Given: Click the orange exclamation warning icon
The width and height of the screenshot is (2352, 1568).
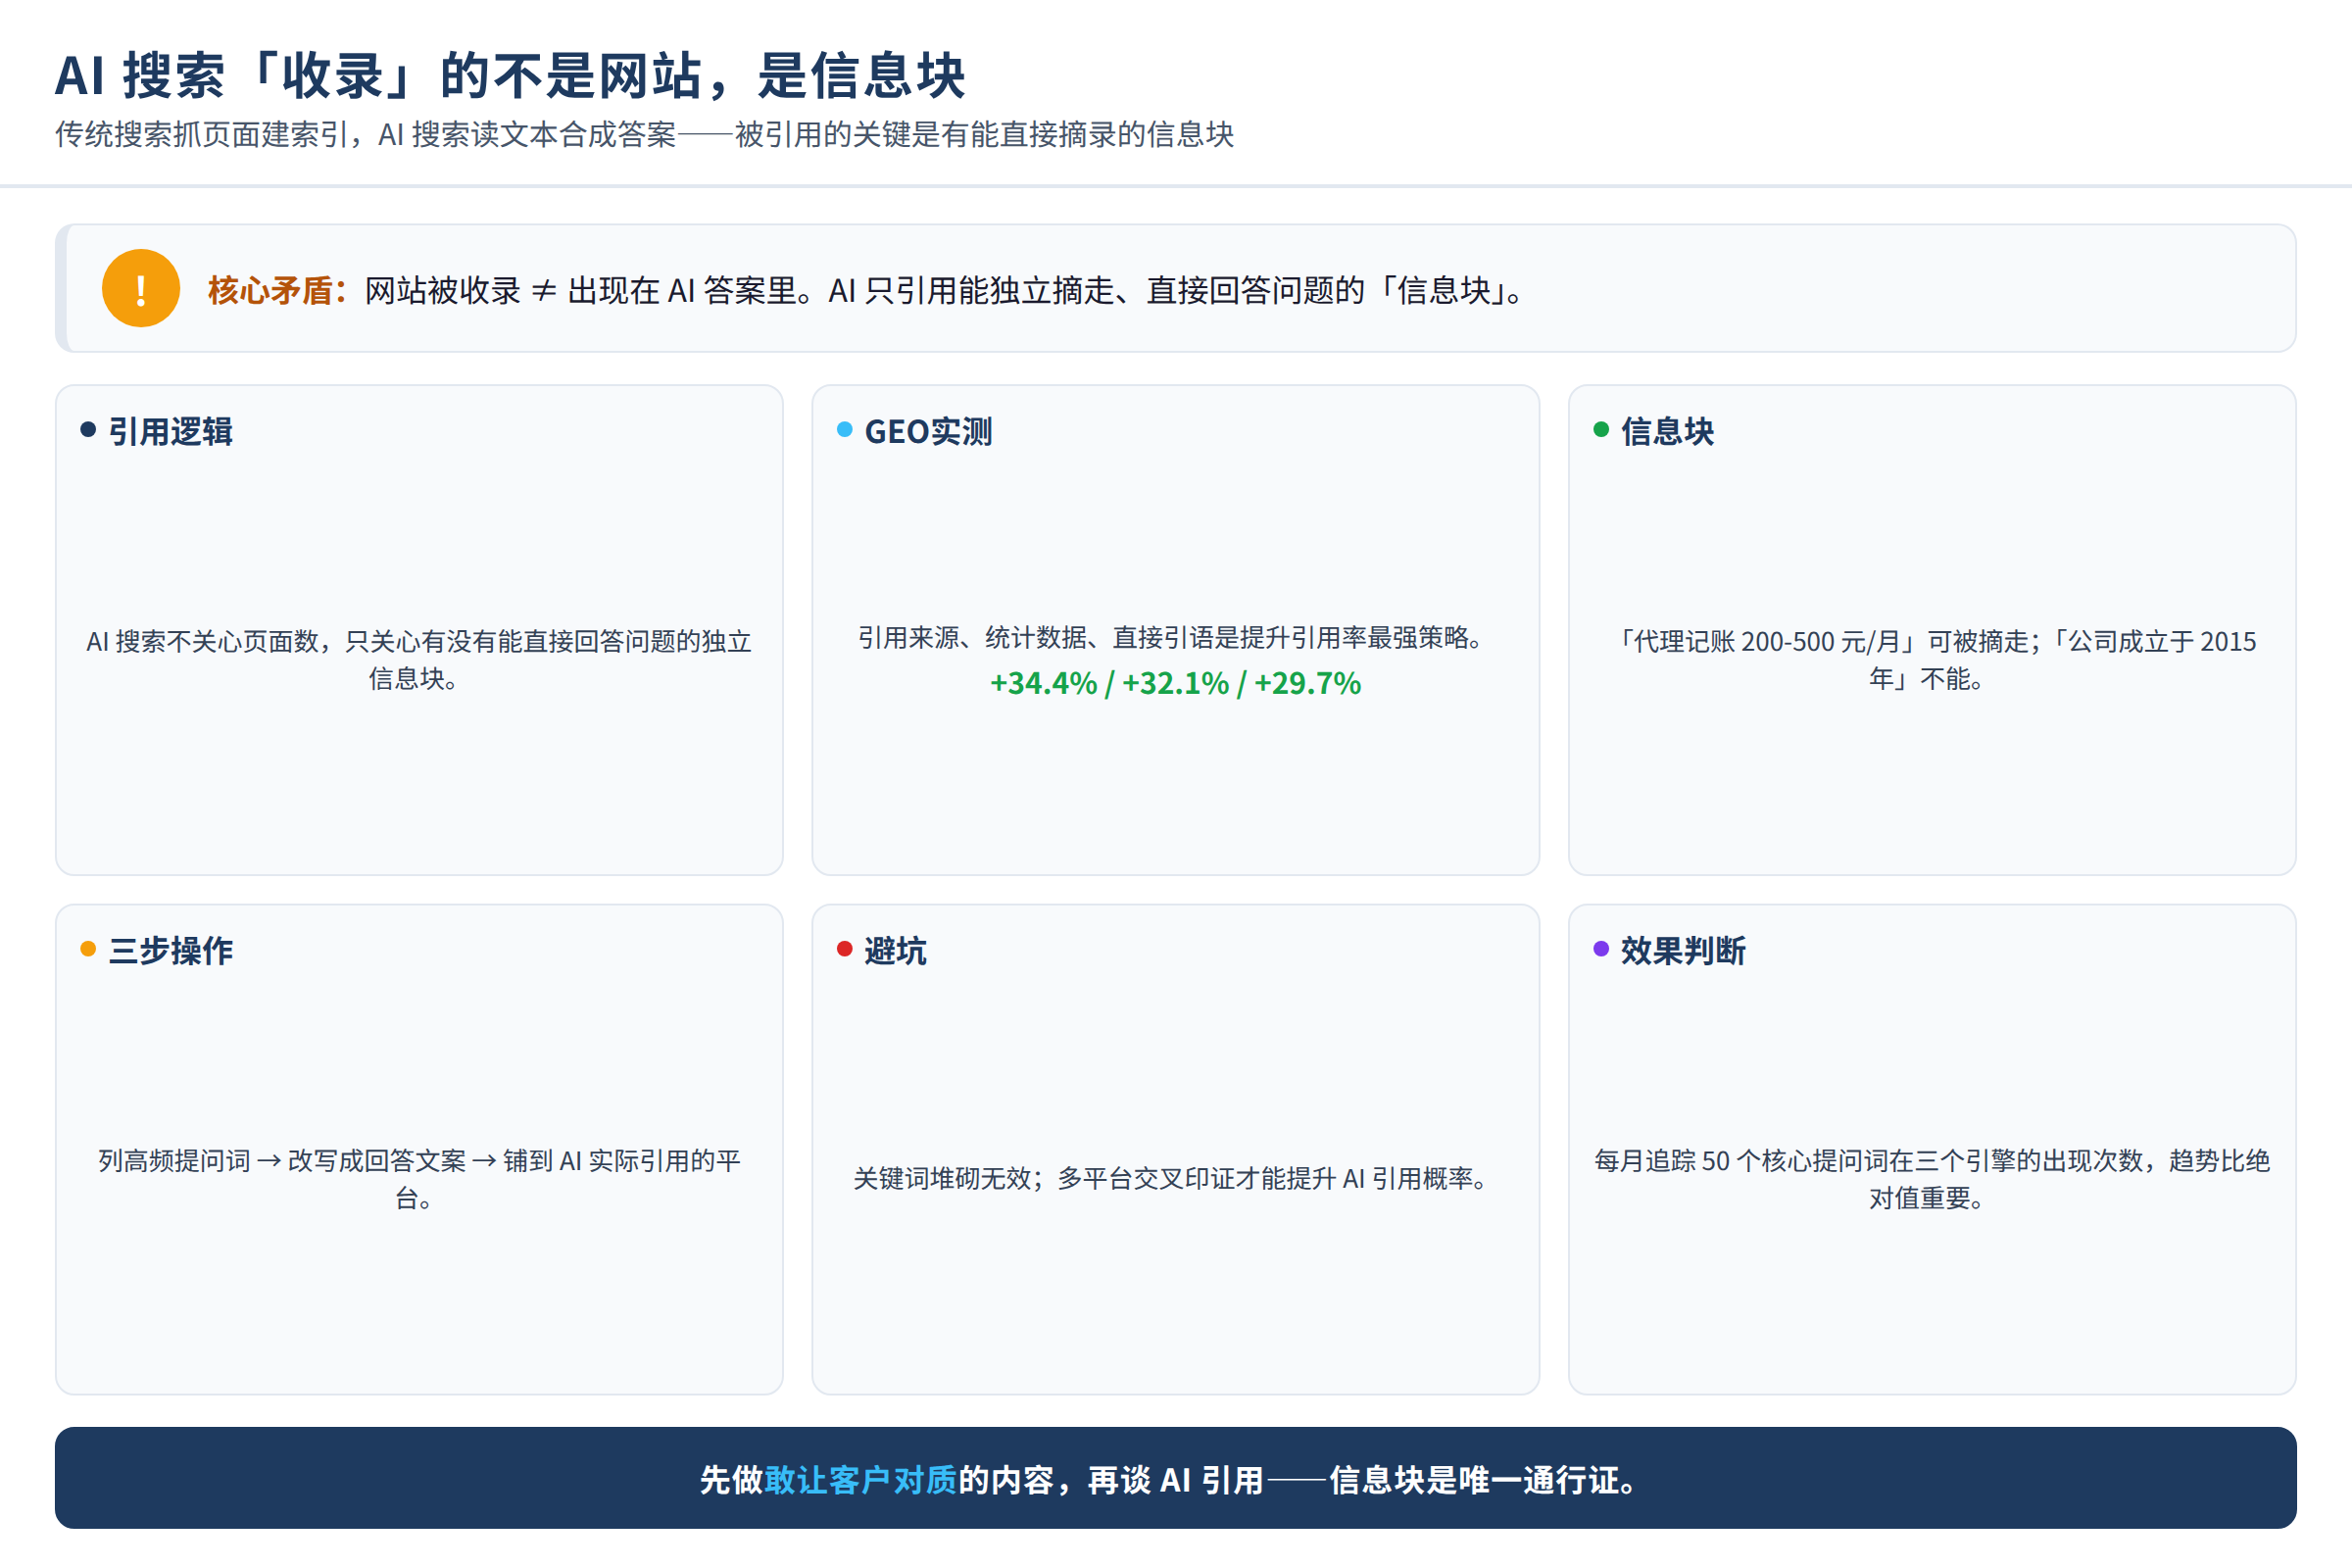Looking at the screenshot, I should [141, 288].
